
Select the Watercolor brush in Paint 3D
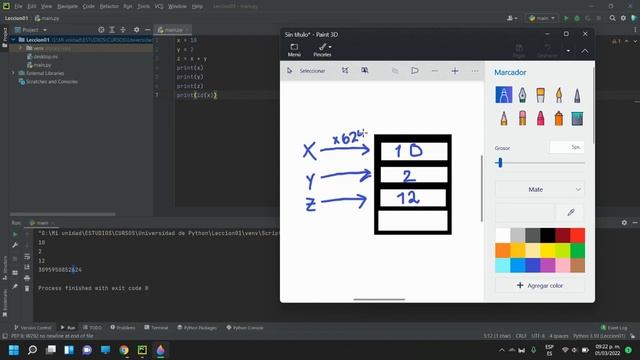coord(559,95)
